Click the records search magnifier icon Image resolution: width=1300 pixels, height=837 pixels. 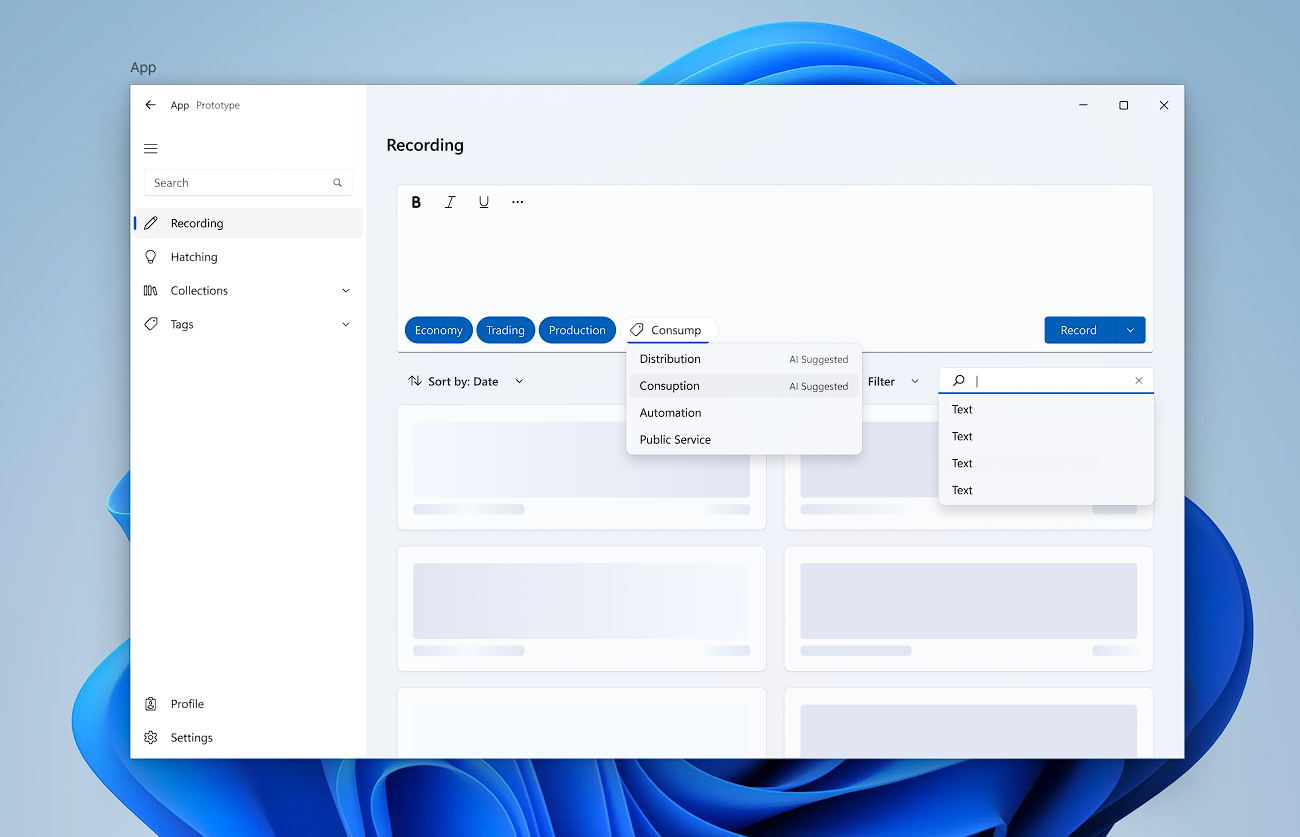click(x=959, y=381)
